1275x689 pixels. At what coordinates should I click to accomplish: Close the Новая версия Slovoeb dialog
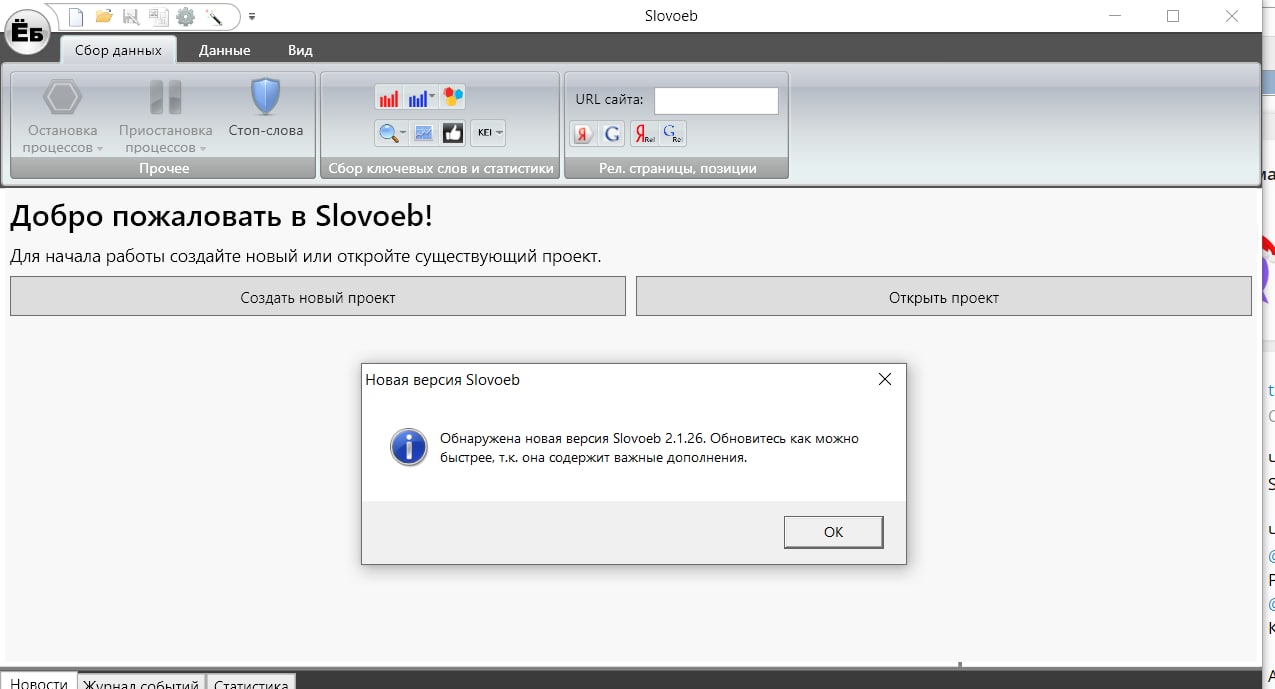884,380
